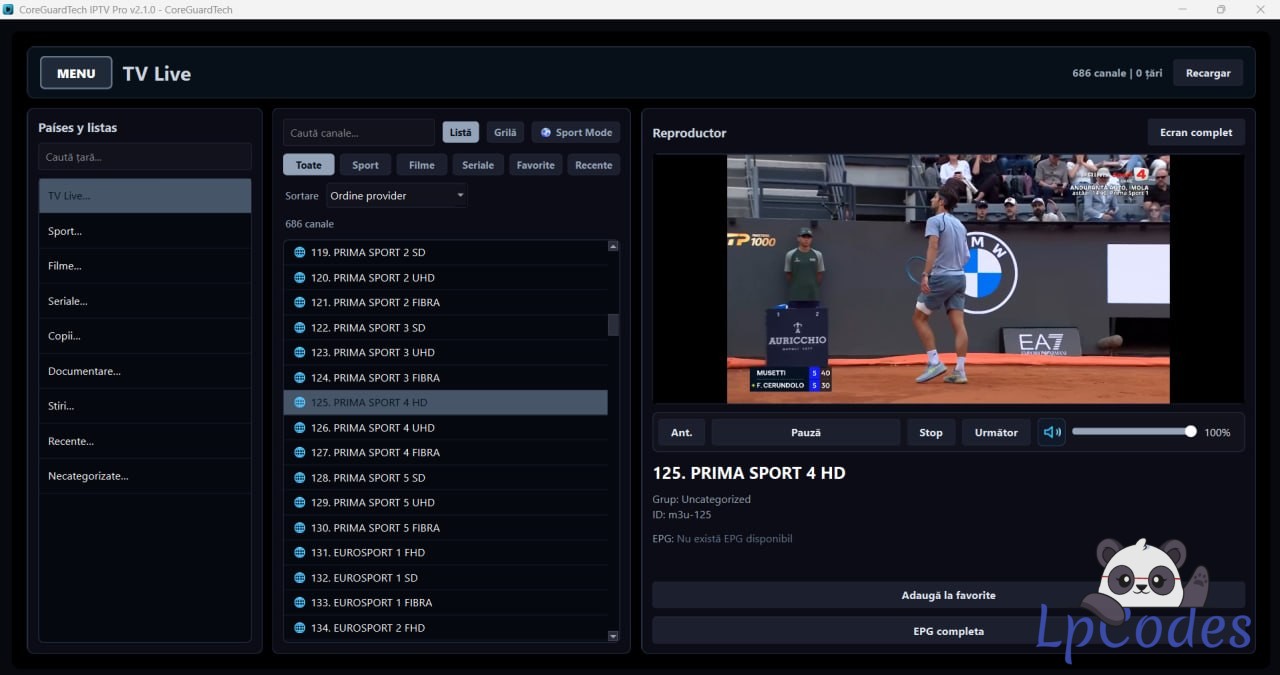Click the globe icon beside 123. PRIMA SPORT 3 UHD
The width and height of the screenshot is (1280, 675).
299,352
